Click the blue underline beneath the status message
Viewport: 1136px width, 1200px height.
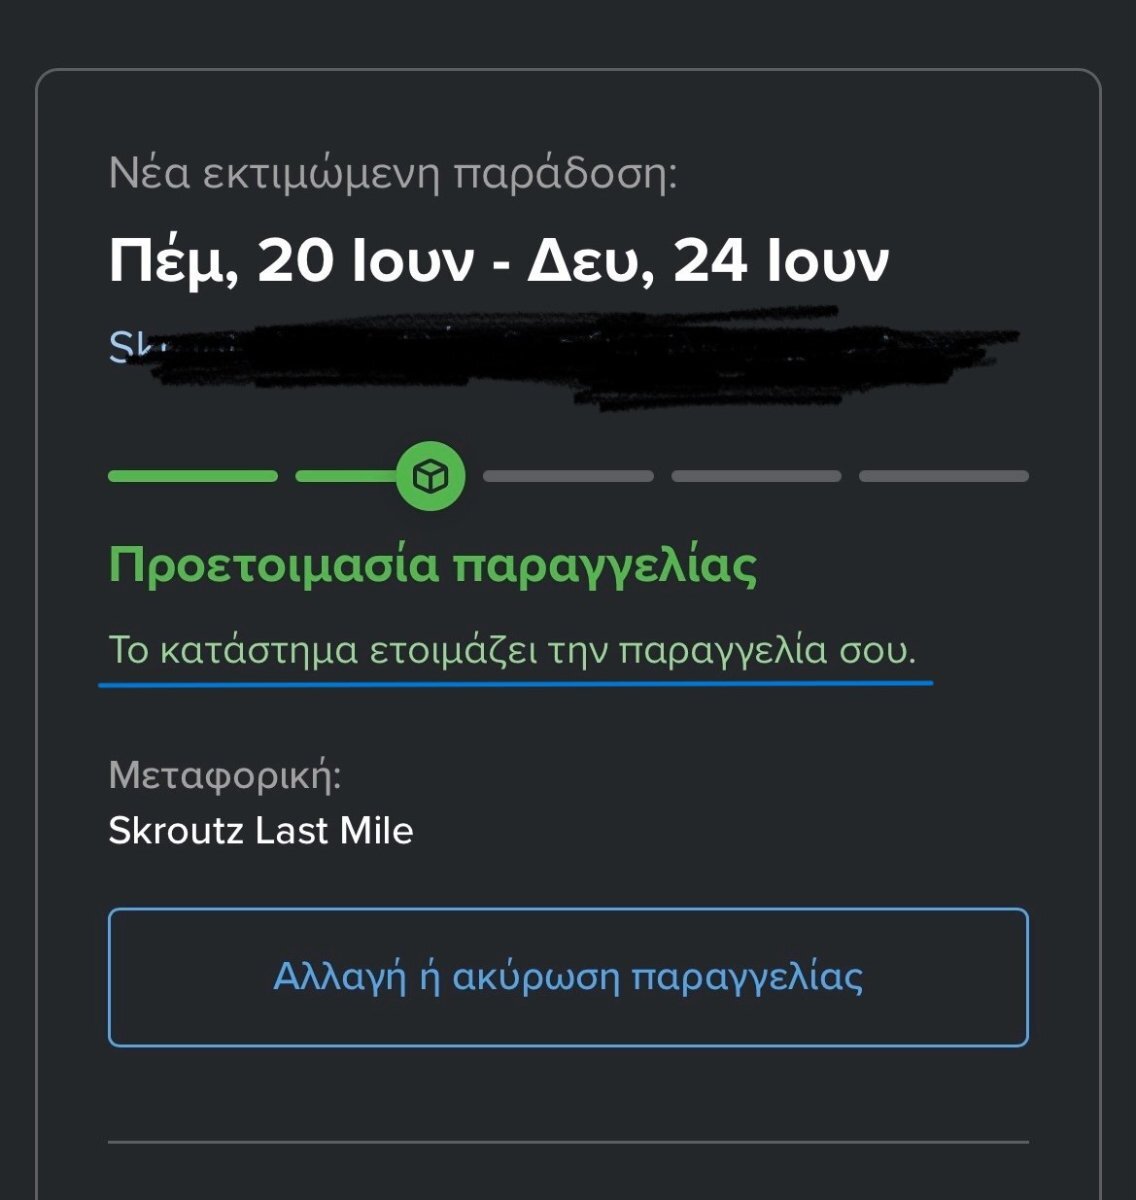(515, 684)
